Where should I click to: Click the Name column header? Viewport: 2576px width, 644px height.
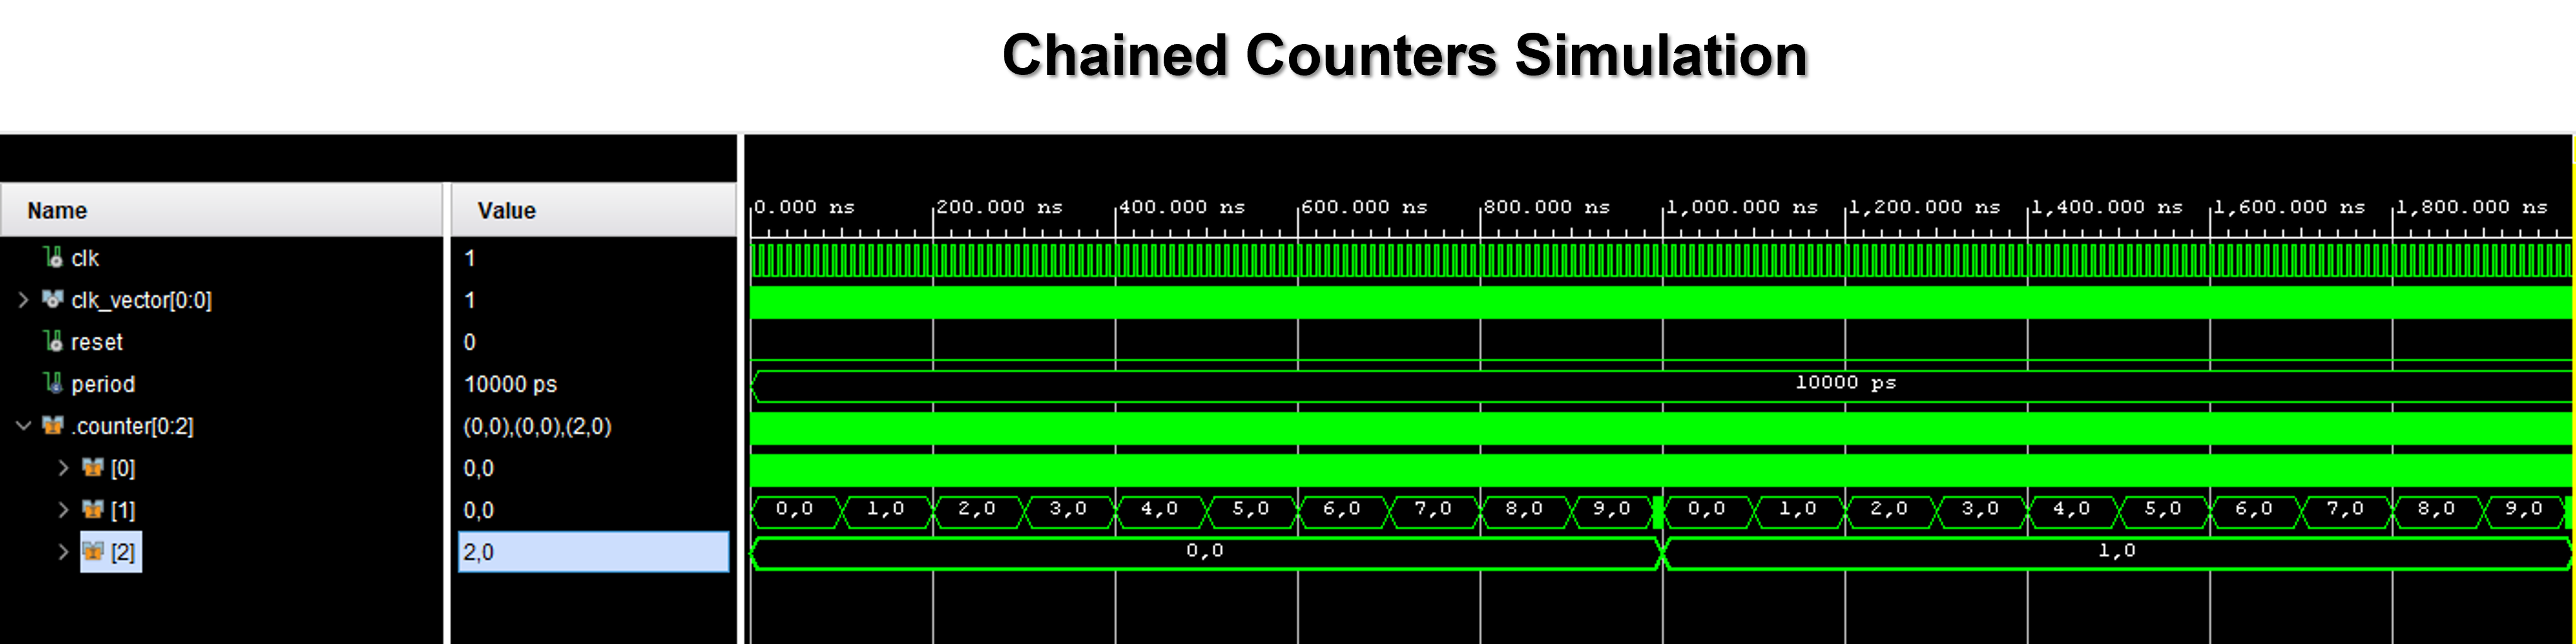(57, 211)
